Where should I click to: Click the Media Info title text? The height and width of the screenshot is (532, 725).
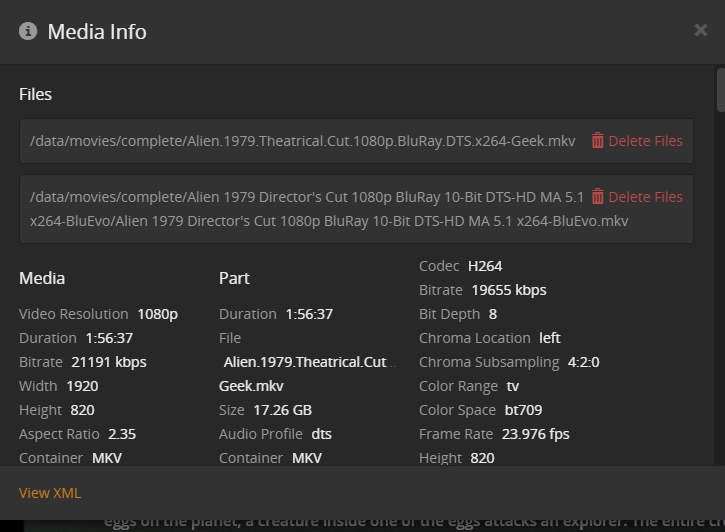pos(97,32)
